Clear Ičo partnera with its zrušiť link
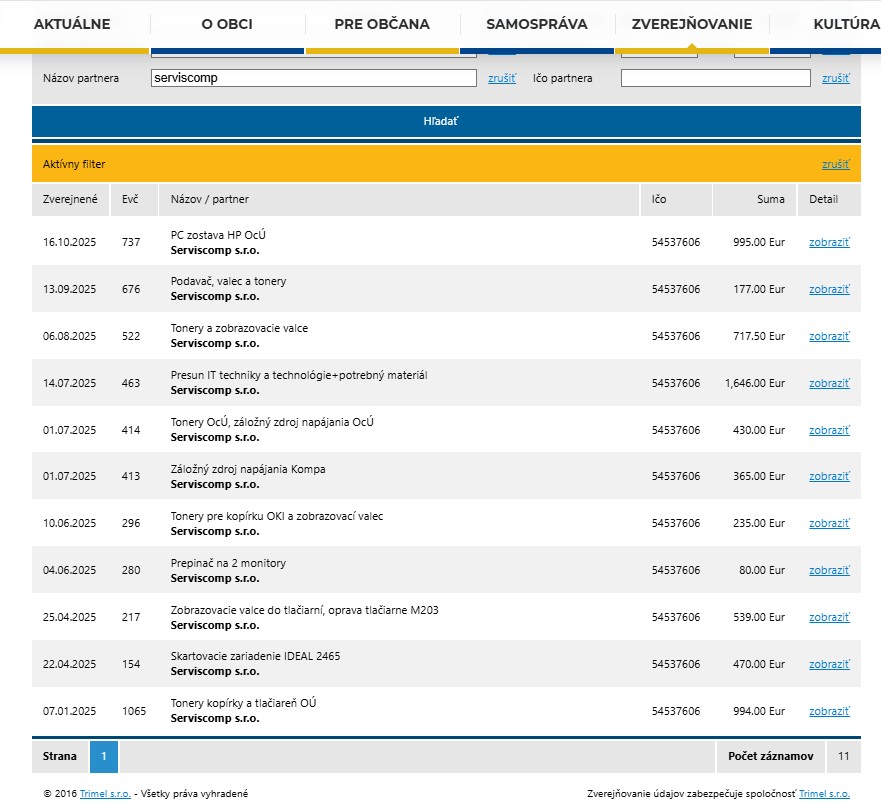 pos(835,78)
